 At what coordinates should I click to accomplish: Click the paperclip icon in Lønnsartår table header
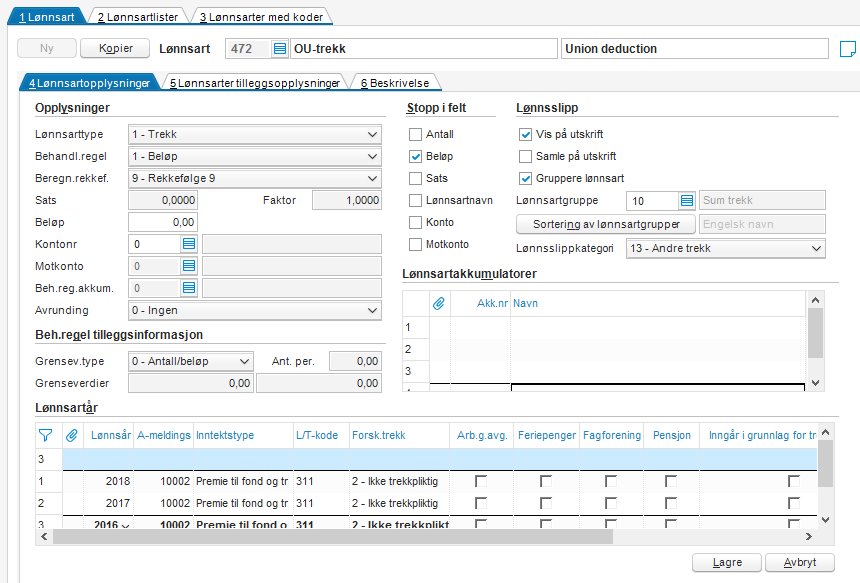(72, 435)
